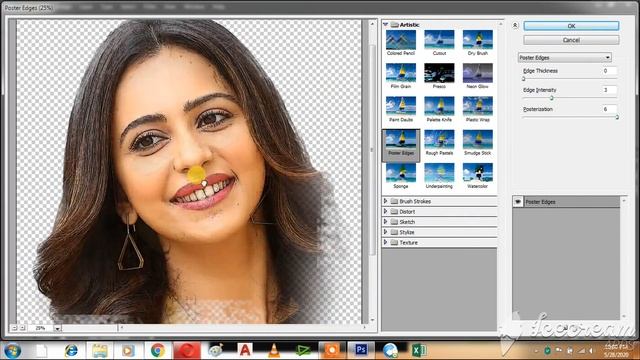Image resolution: width=640 pixels, height=360 pixels.
Task: Open Excel from the taskbar
Action: click(x=419, y=350)
